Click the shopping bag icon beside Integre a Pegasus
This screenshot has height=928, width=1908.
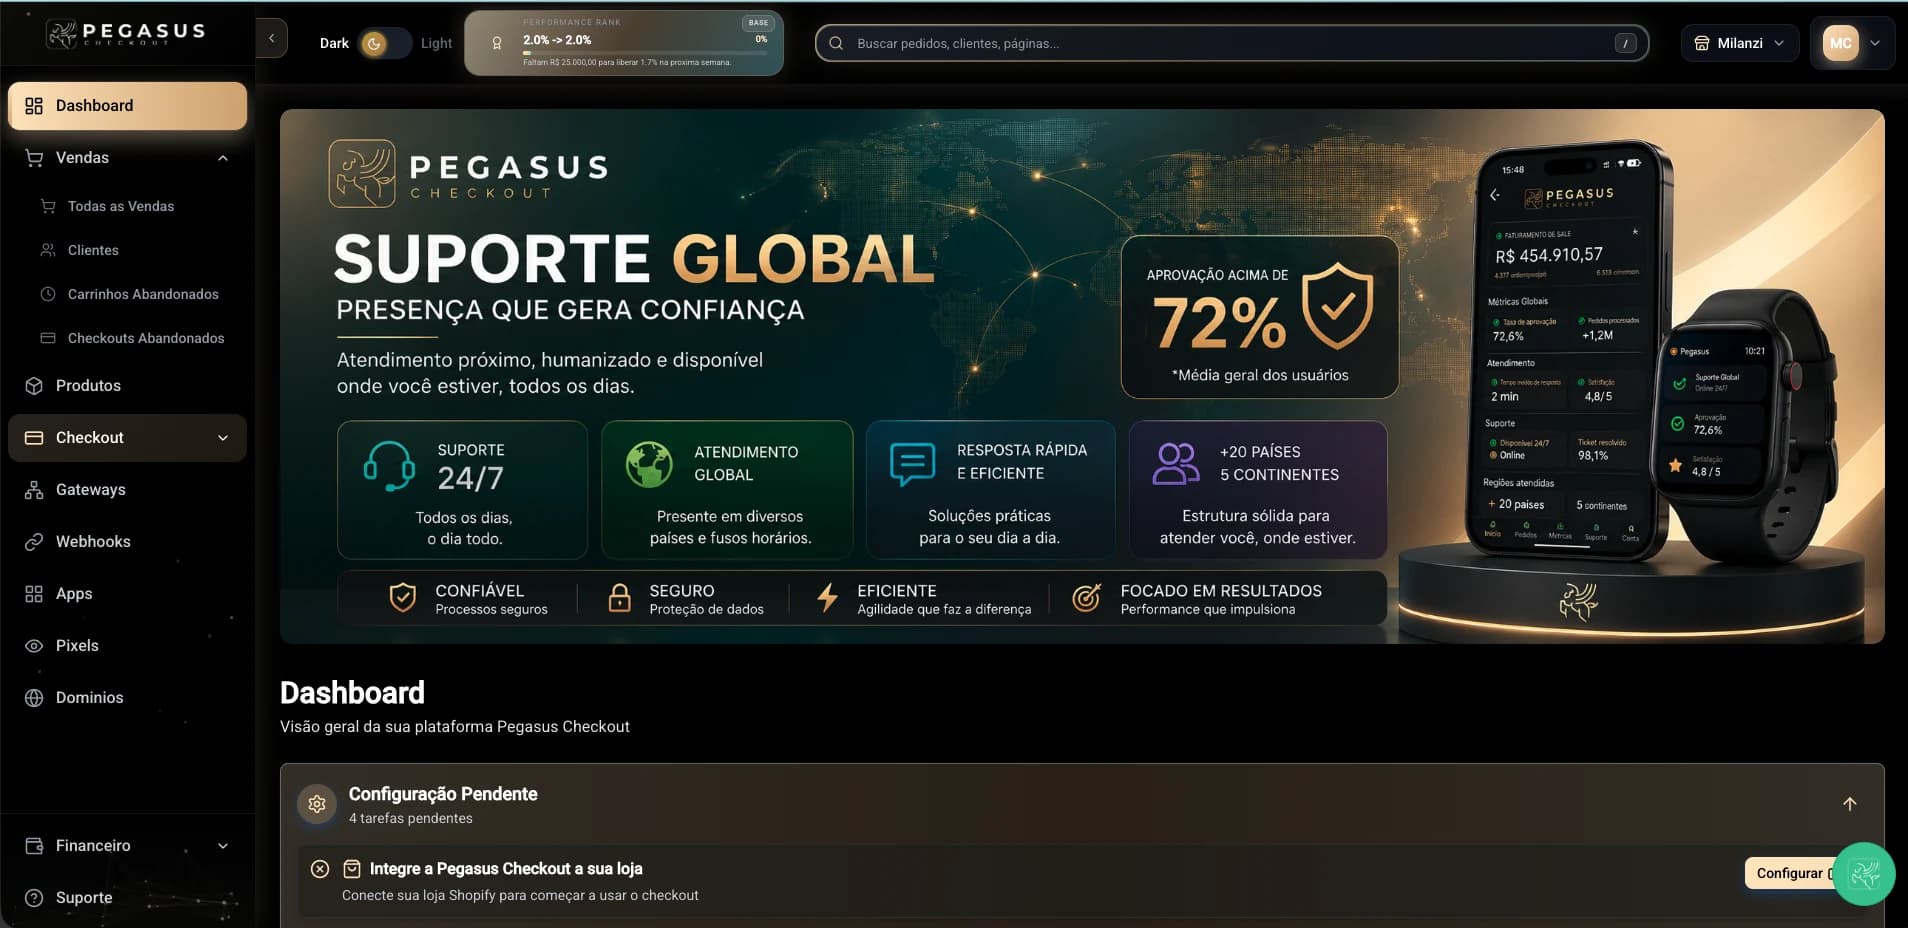(x=352, y=869)
